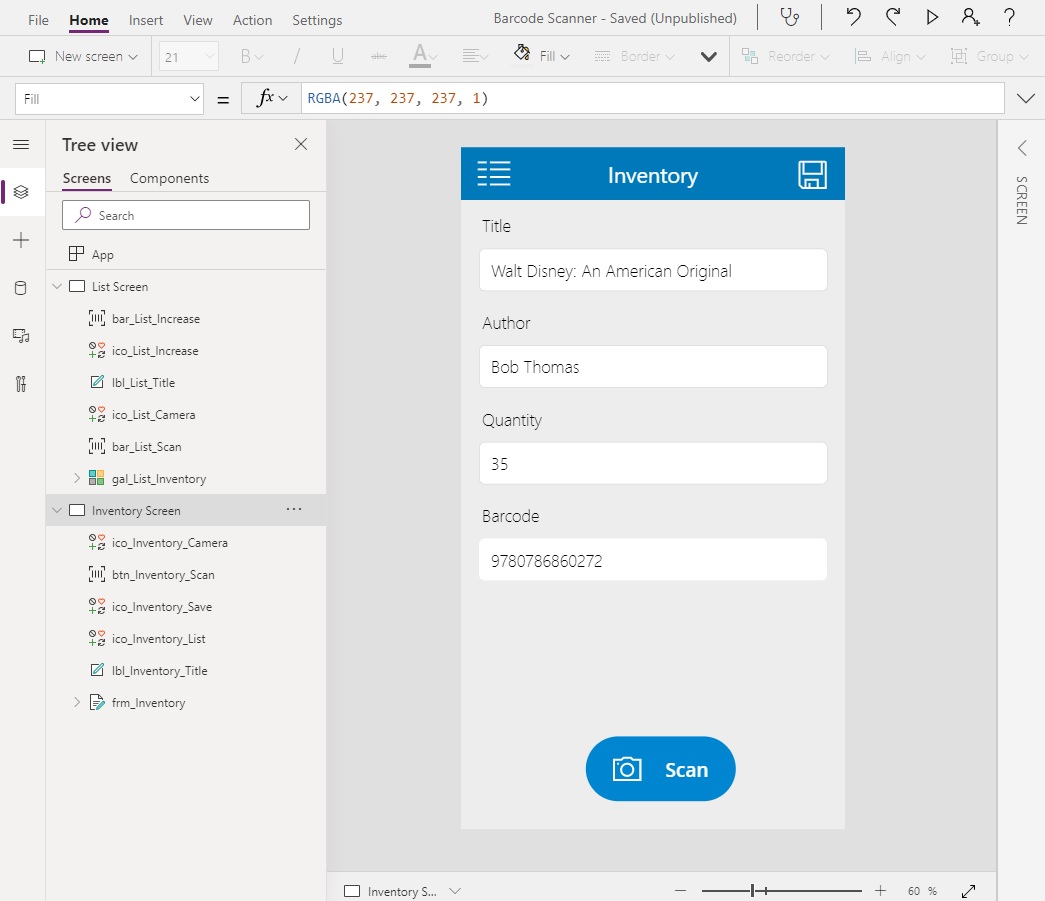Open the Data sources sidebar icon
Image resolution: width=1045 pixels, height=901 pixels.
(21, 289)
